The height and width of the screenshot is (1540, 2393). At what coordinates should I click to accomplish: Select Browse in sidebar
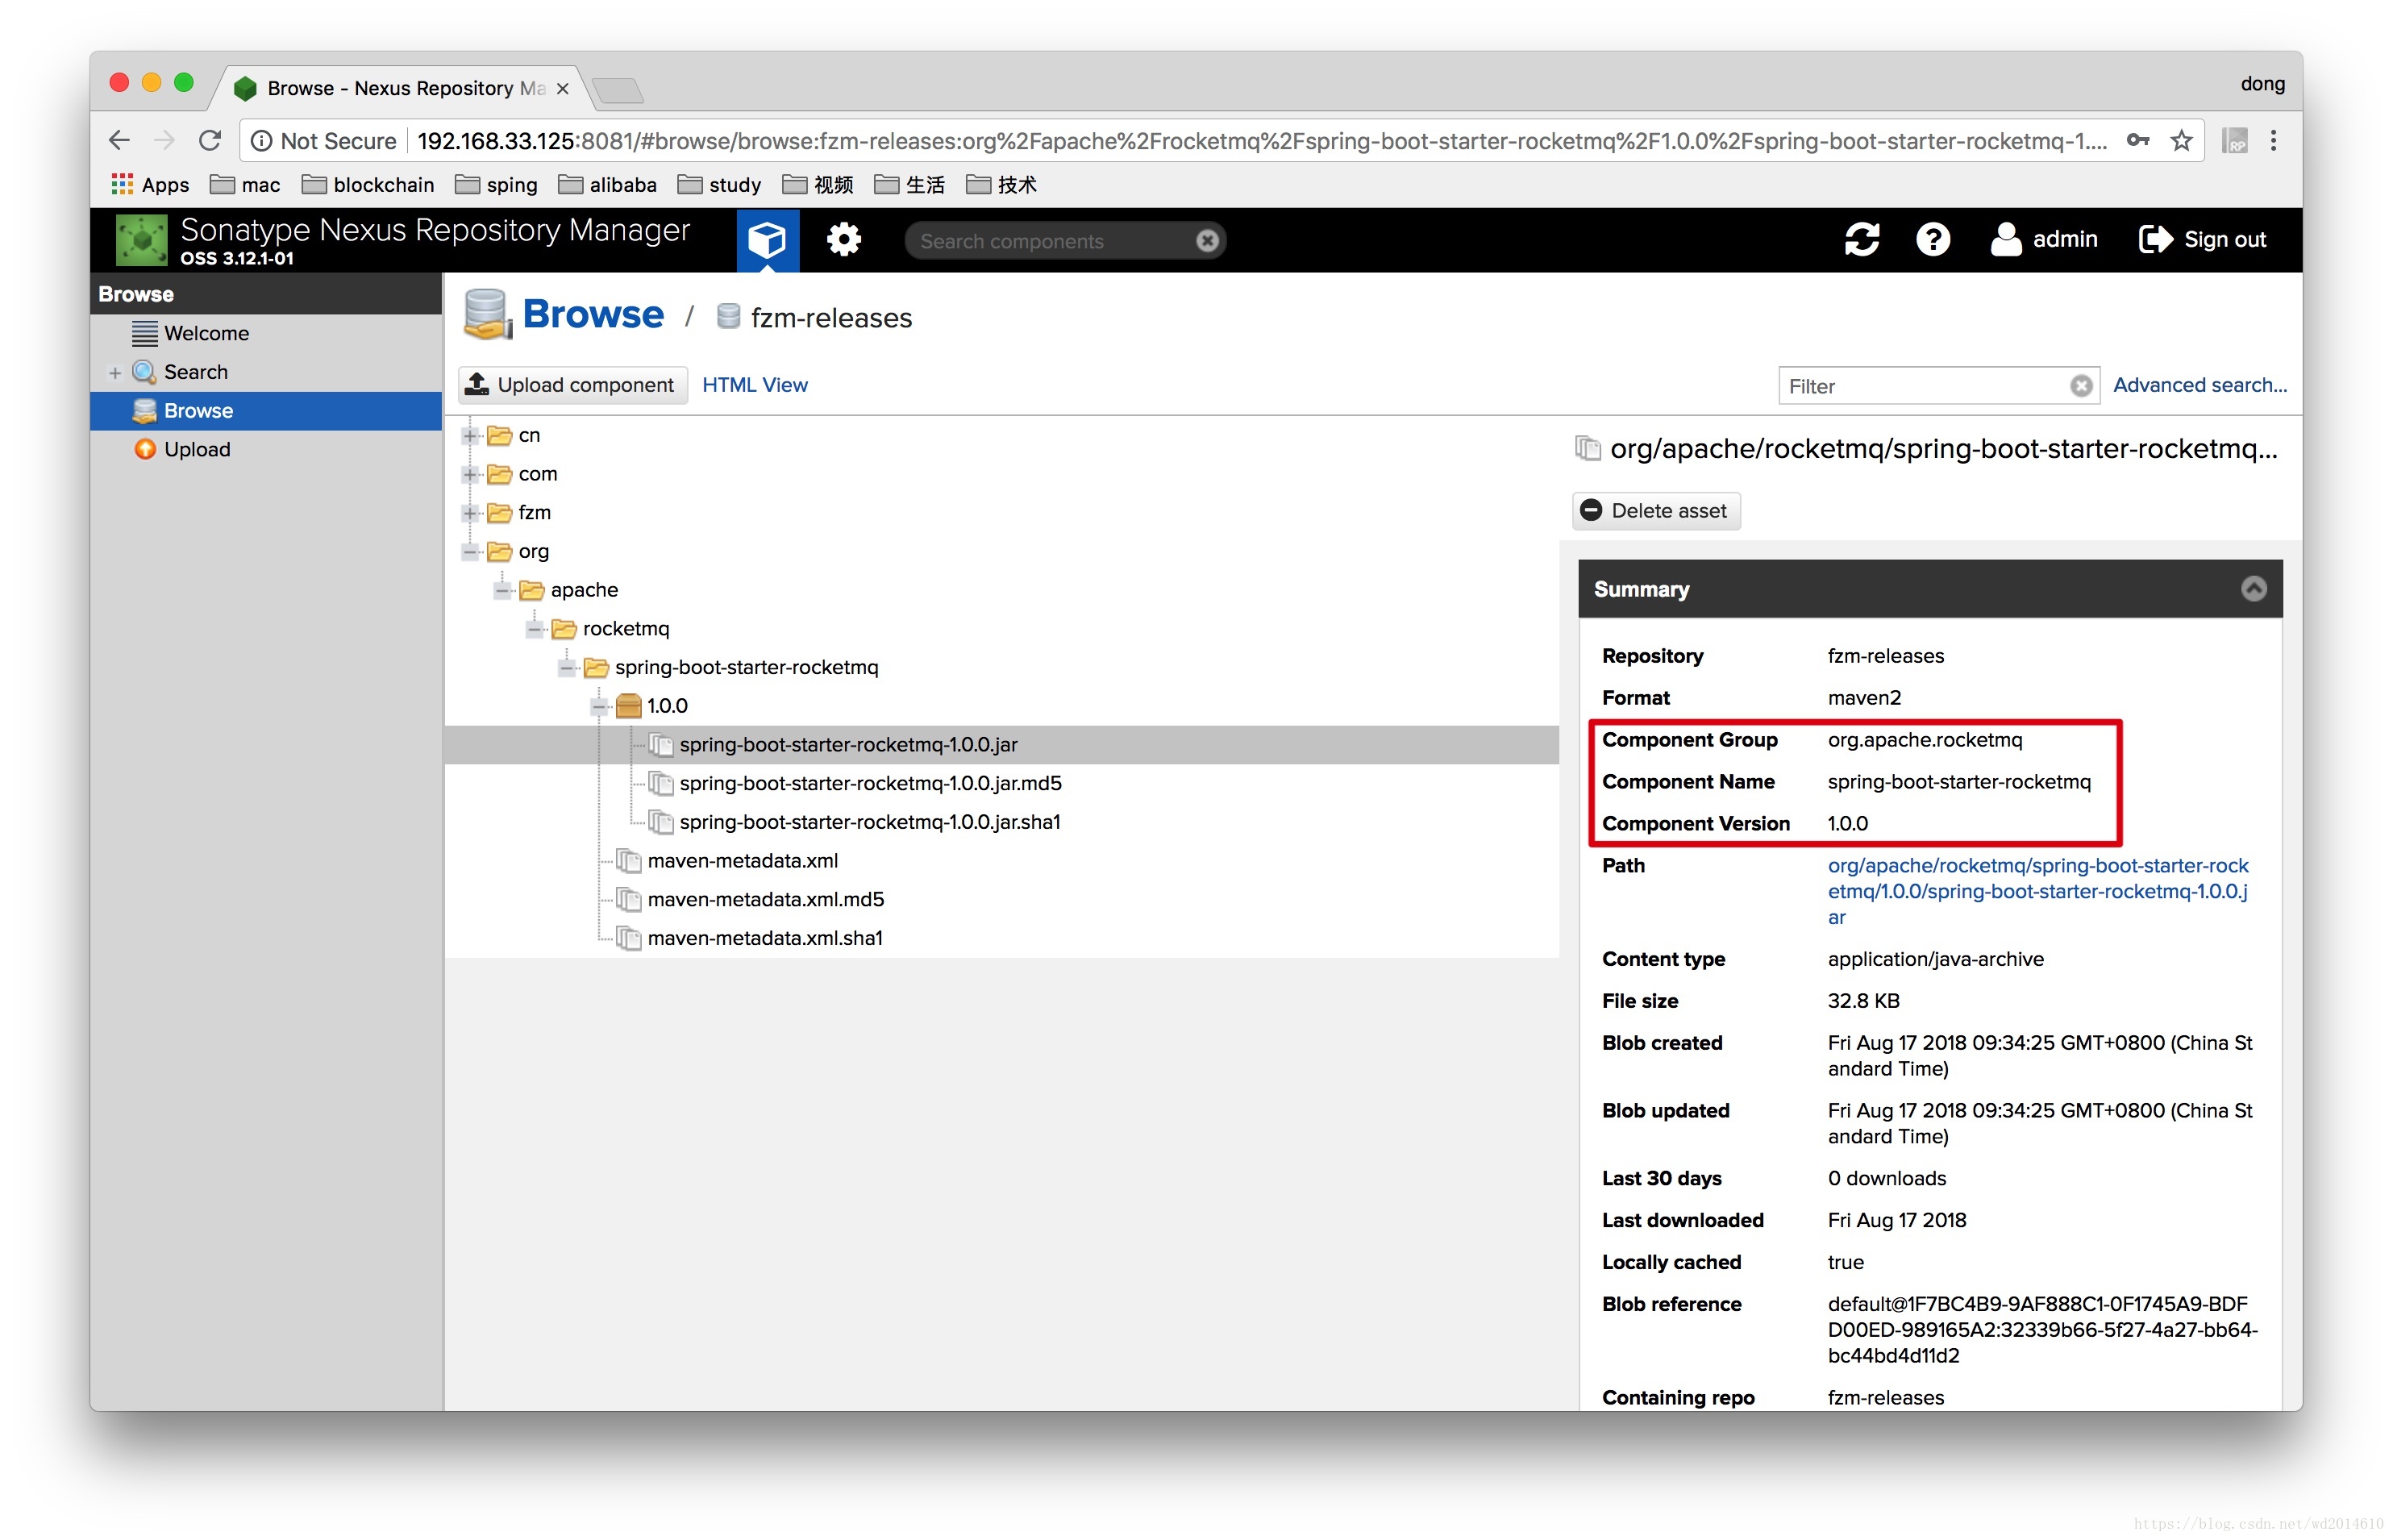266,411
